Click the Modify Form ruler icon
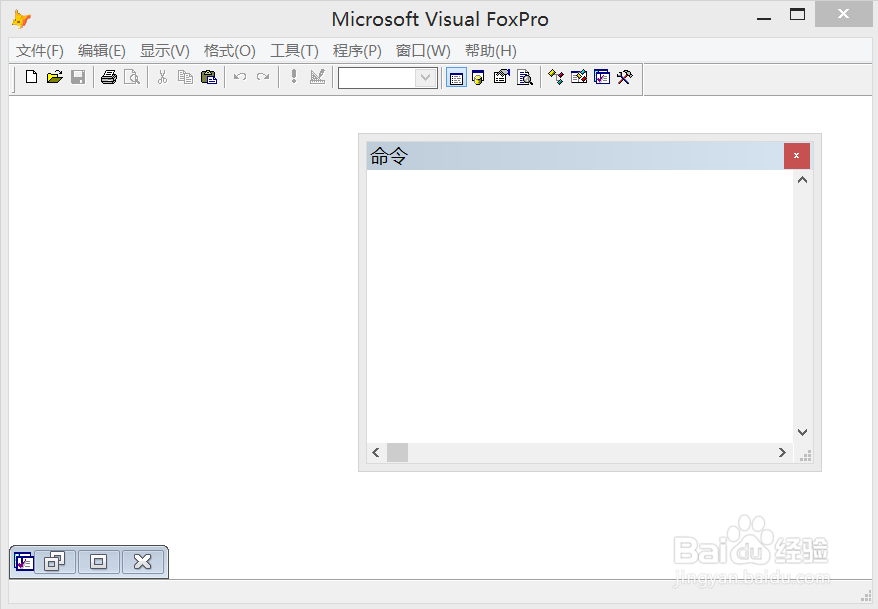This screenshot has width=878, height=609. (x=317, y=77)
